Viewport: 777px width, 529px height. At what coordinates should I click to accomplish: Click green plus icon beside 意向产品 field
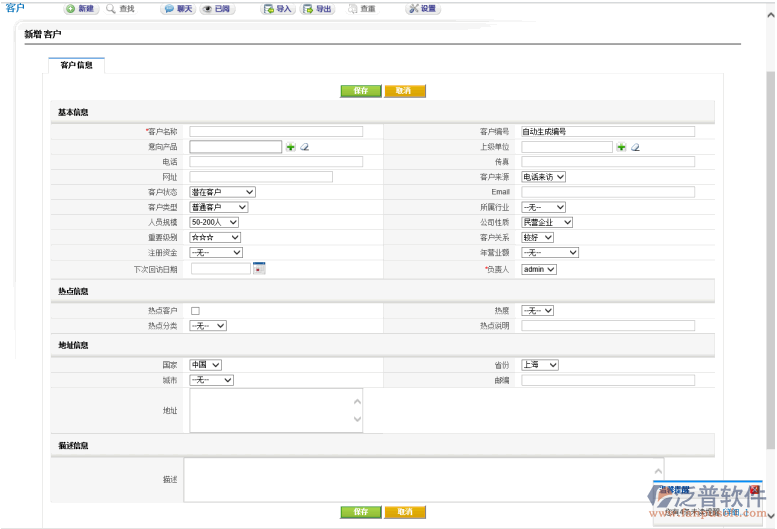click(x=291, y=147)
